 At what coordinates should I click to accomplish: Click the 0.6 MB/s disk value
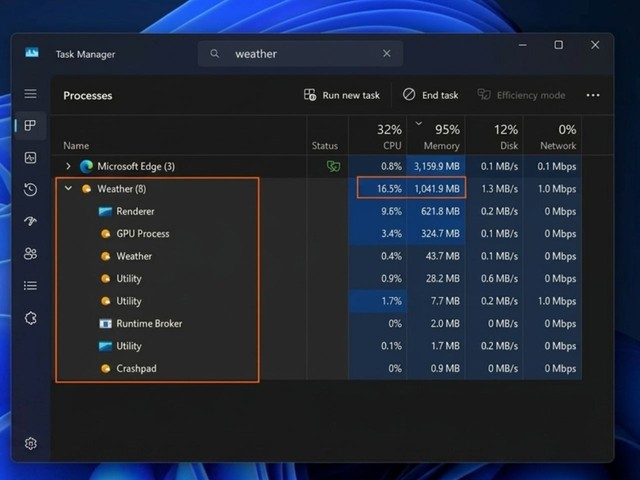pyautogui.click(x=499, y=278)
